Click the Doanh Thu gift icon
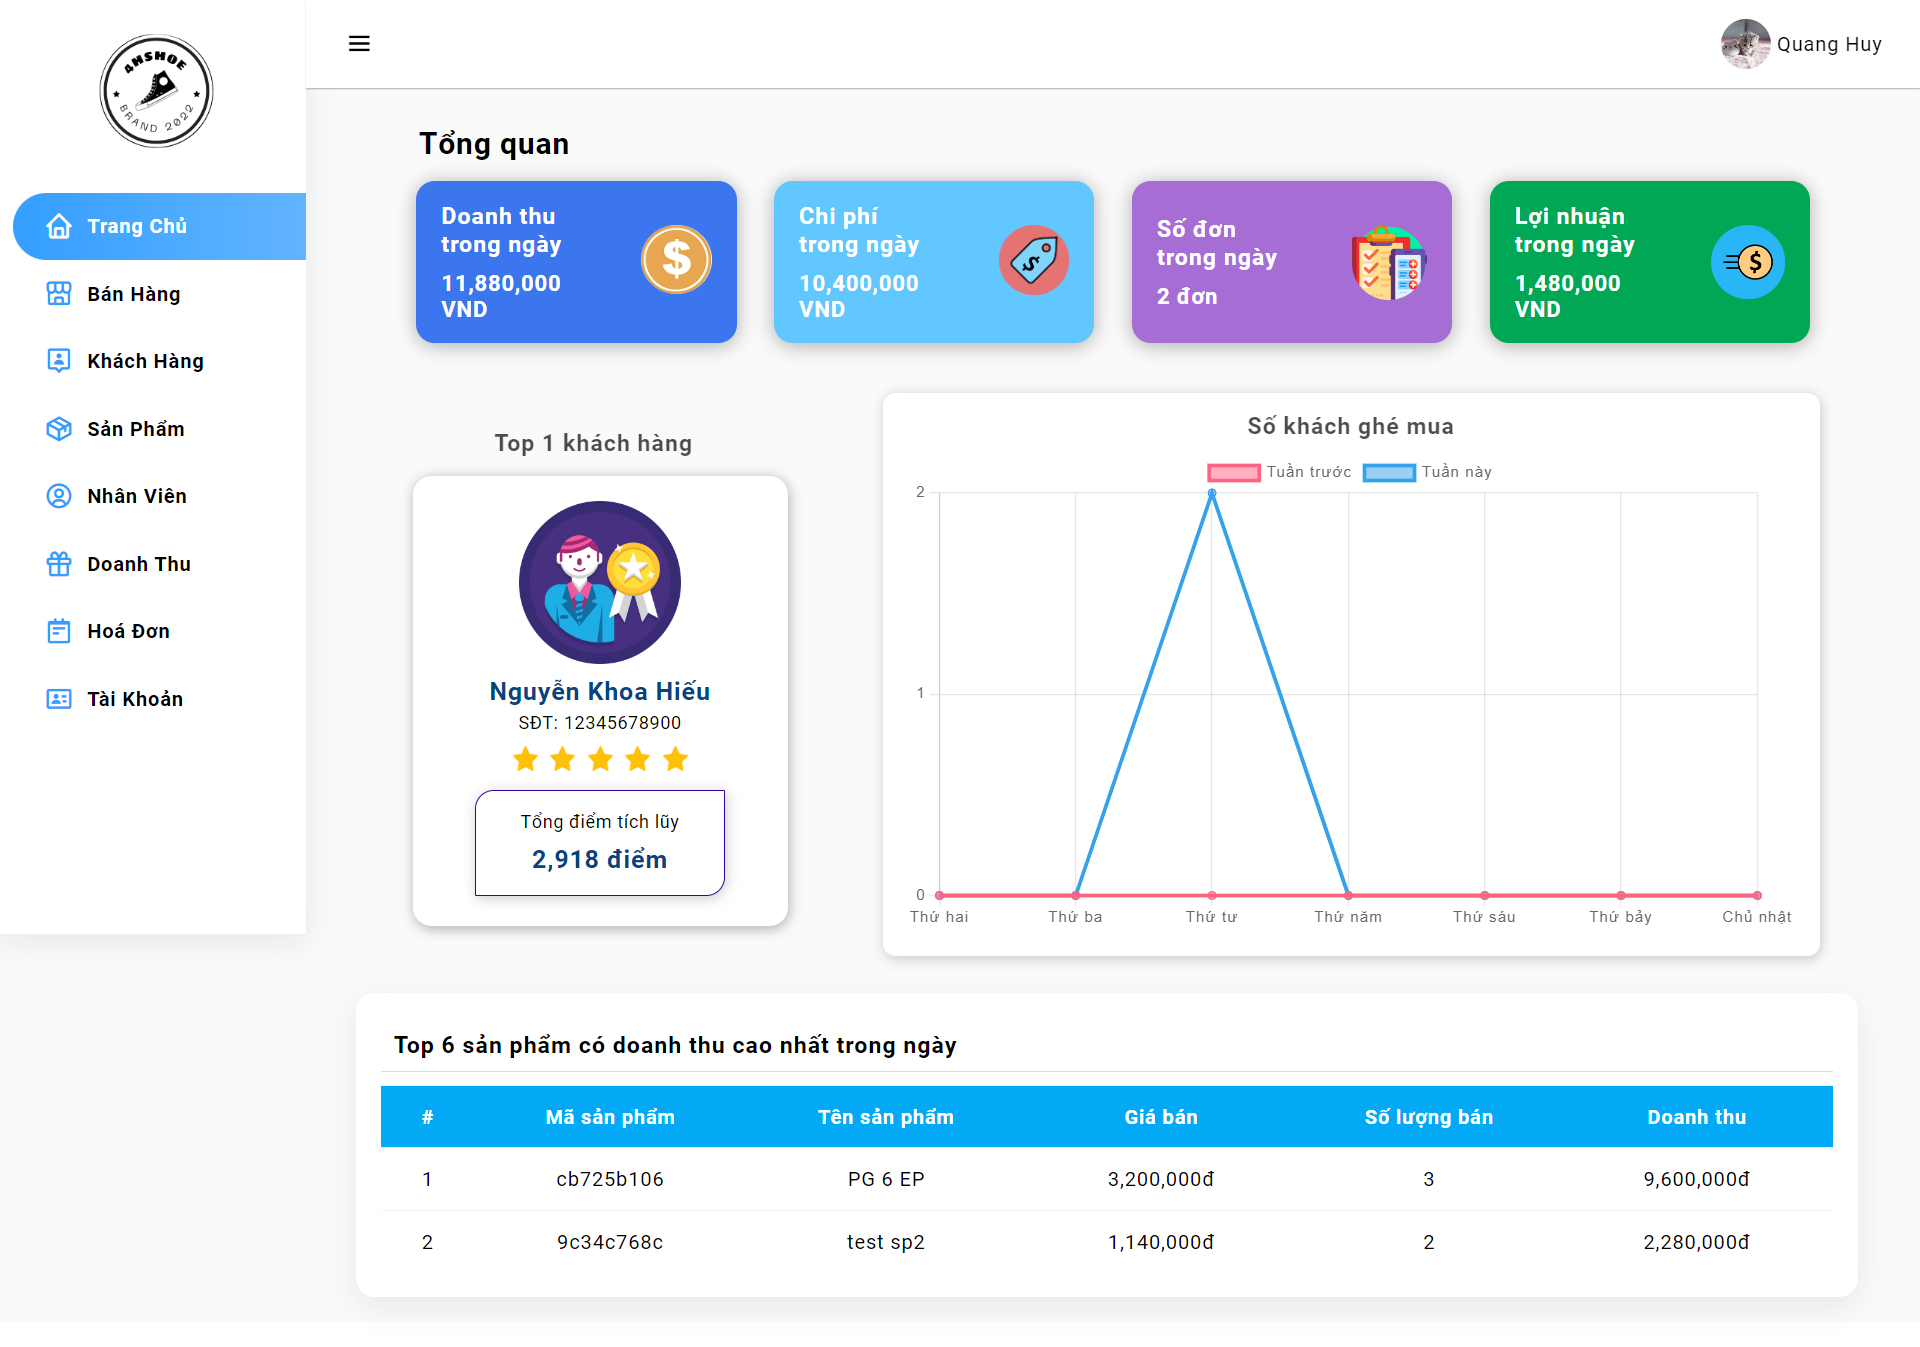This screenshot has width=1920, height=1347. 58,563
